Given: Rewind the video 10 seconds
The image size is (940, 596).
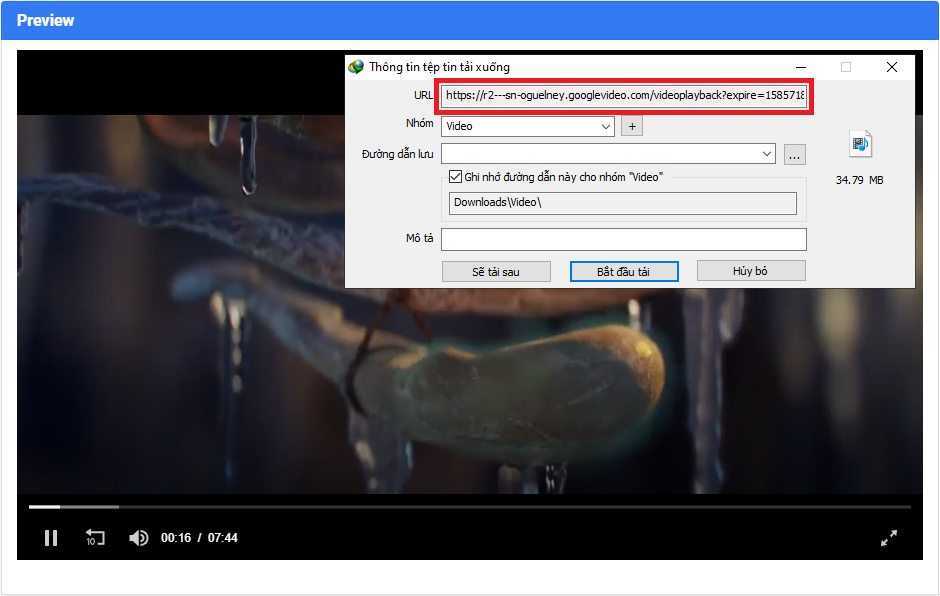Looking at the screenshot, I should click(x=95, y=538).
